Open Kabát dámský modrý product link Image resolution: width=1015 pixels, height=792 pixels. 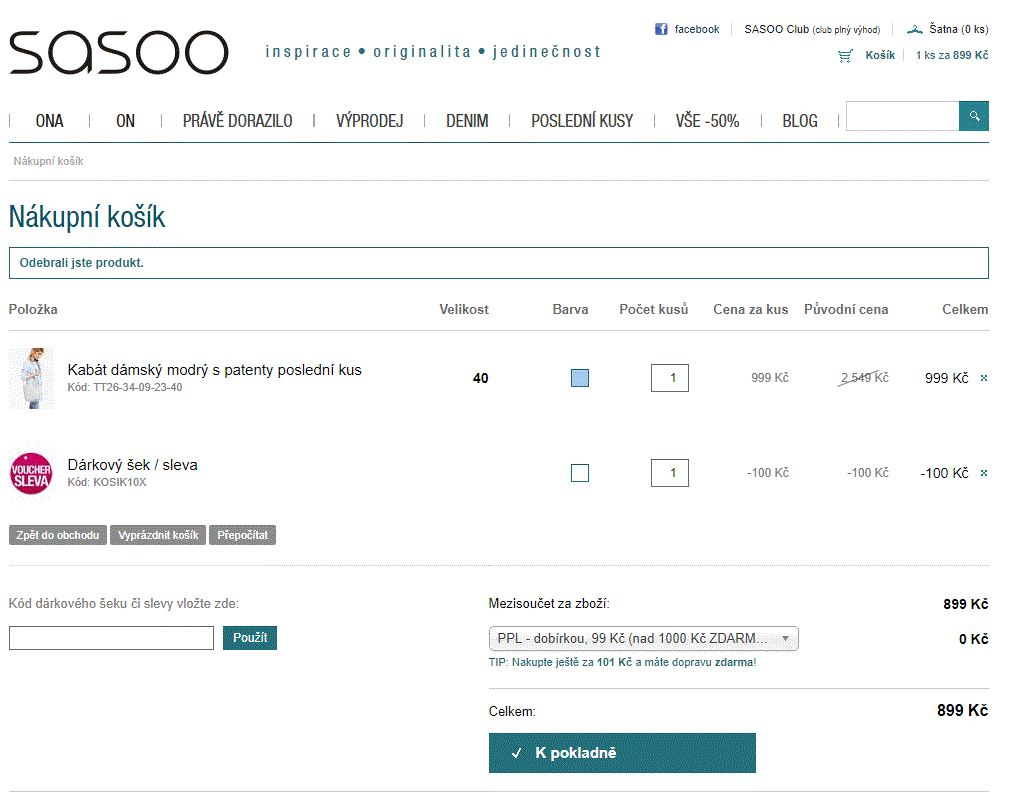pyautogui.click(x=214, y=369)
